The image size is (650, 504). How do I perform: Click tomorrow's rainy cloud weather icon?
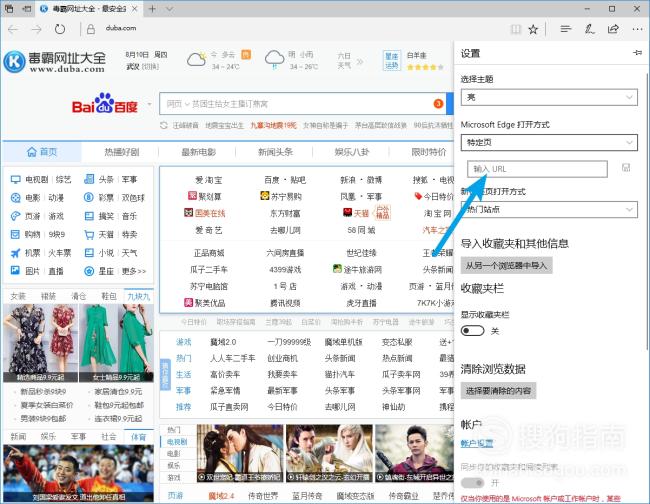click(x=274, y=60)
